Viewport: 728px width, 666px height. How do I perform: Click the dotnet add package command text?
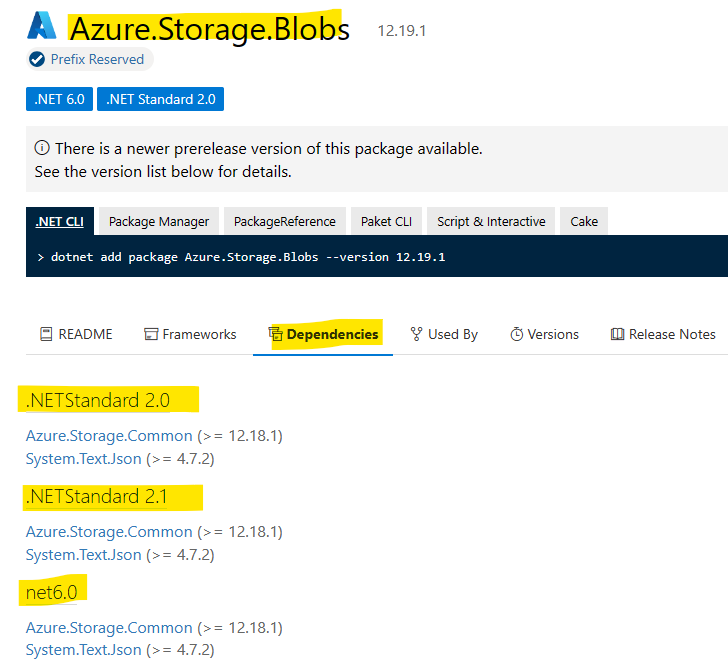[x=248, y=257]
